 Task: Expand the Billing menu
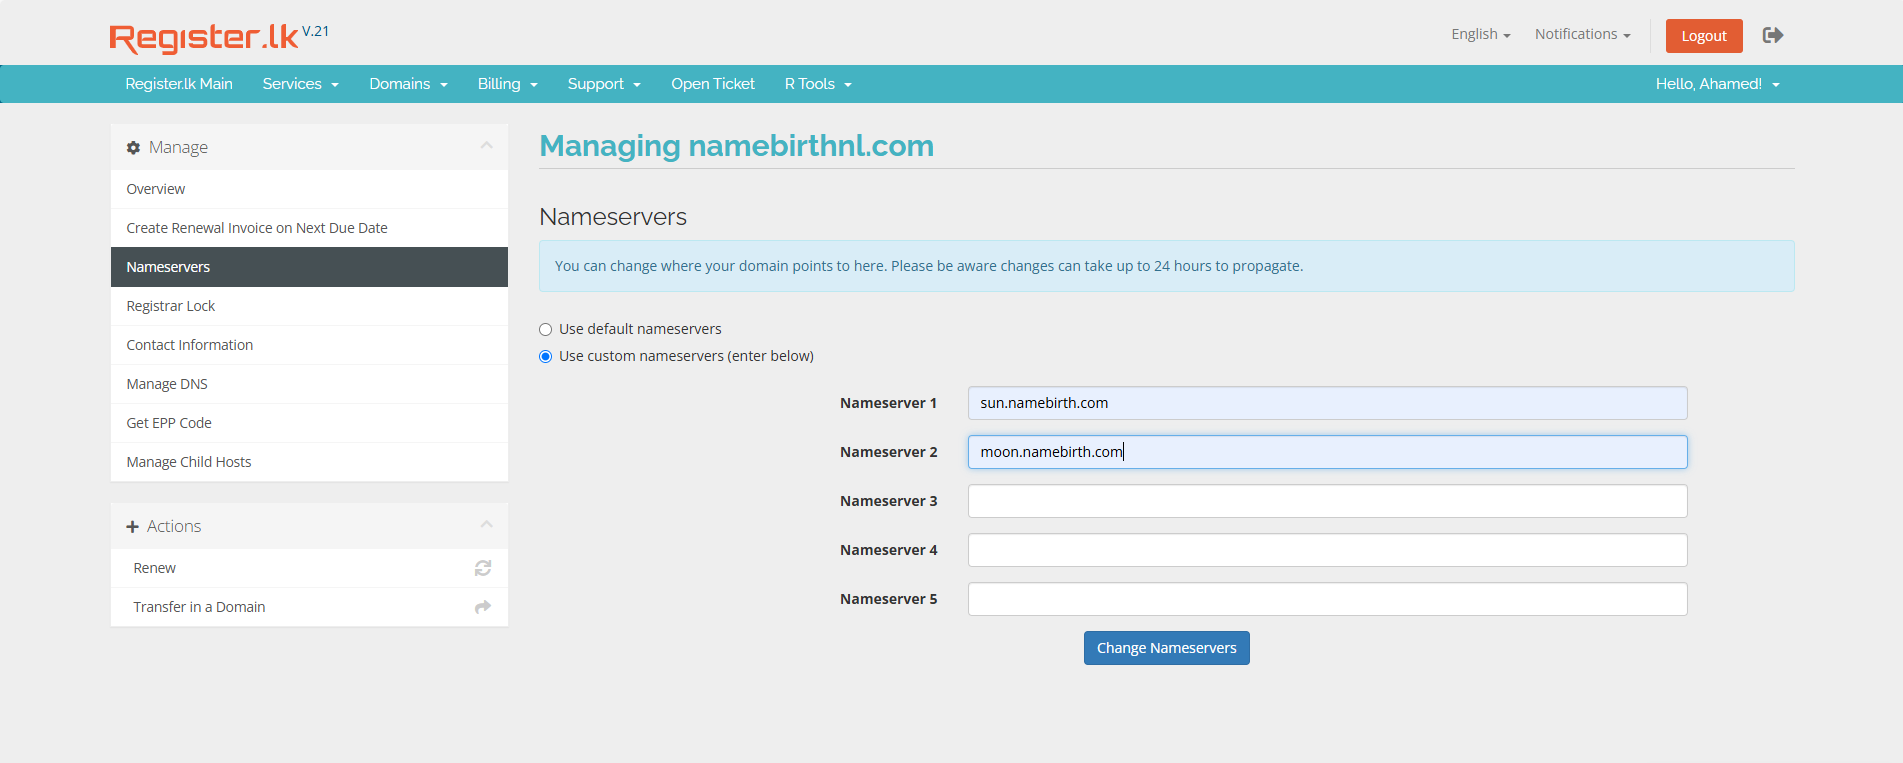point(508,84)
